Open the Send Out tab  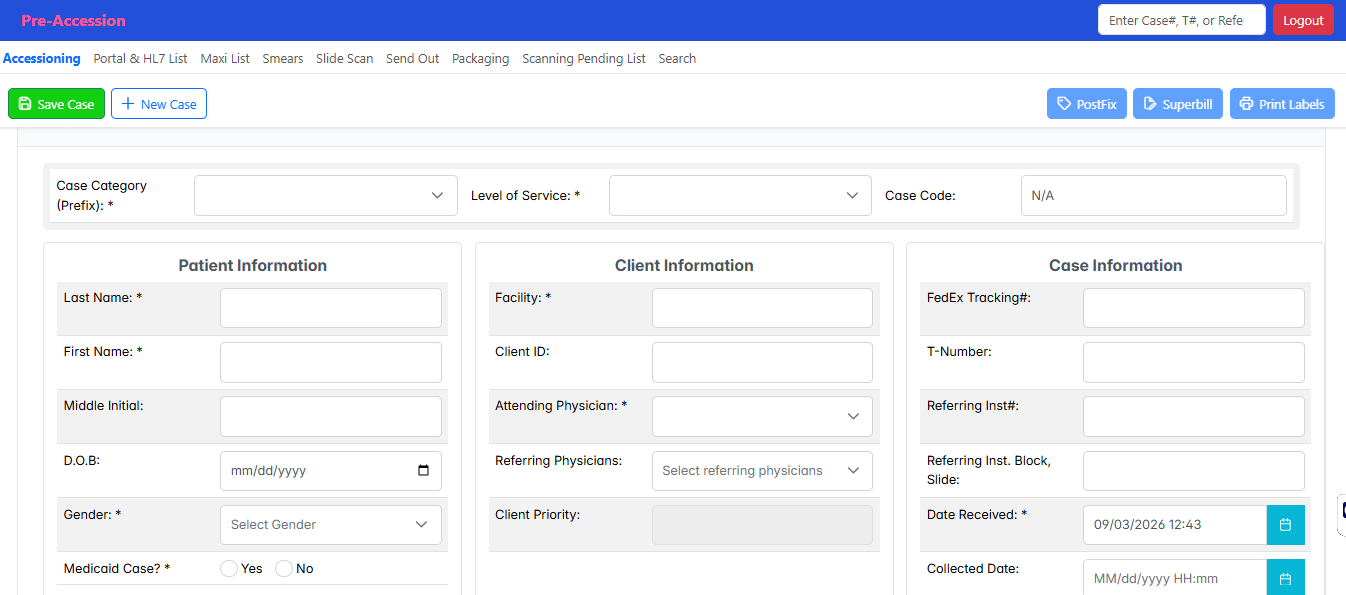coord(413,58)
